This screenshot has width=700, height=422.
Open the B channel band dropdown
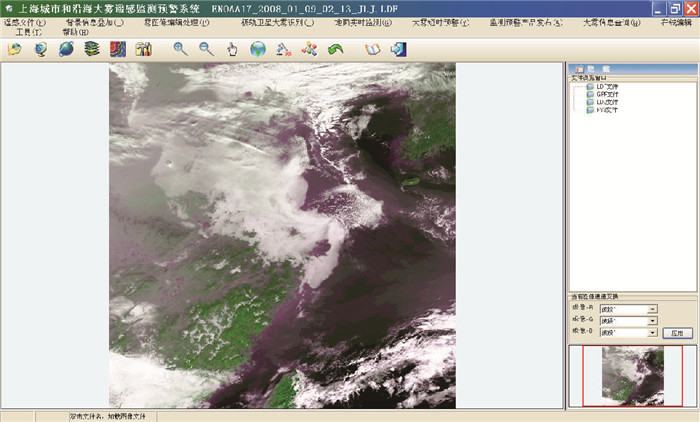click(x=652, y=332)
